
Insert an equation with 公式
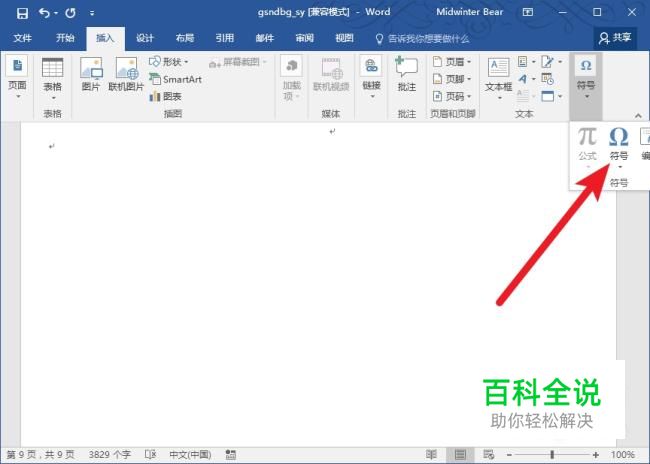click(x=587, y=147)
